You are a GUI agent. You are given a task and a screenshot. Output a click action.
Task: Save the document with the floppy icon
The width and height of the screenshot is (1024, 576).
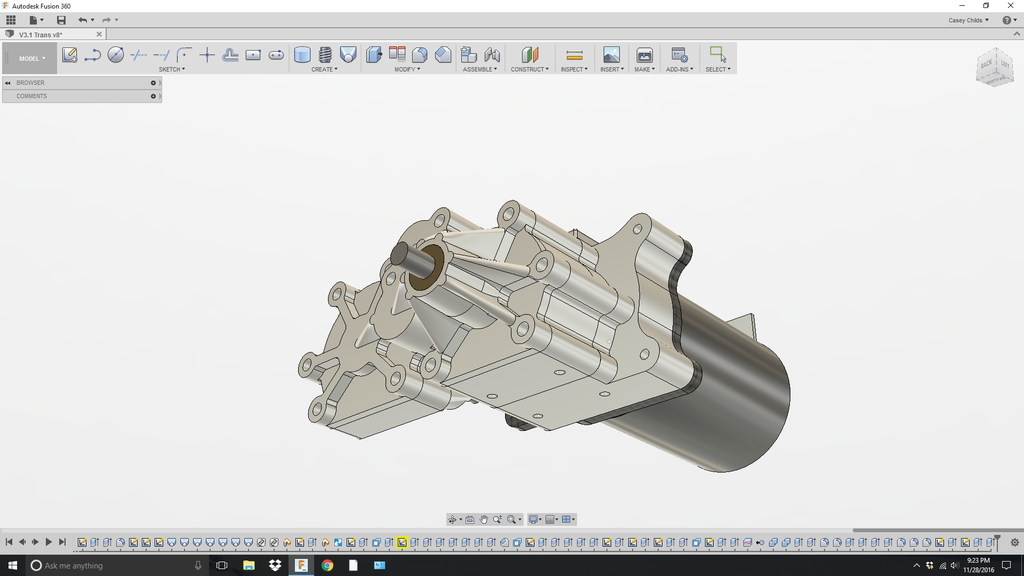point(61,20)
